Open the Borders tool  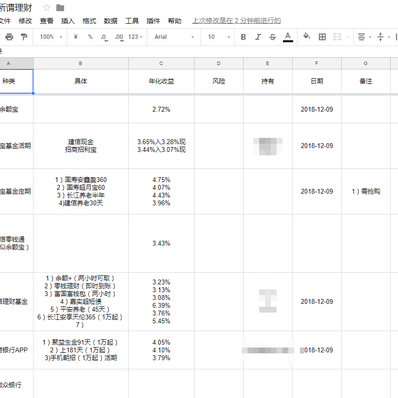(322, 37)
